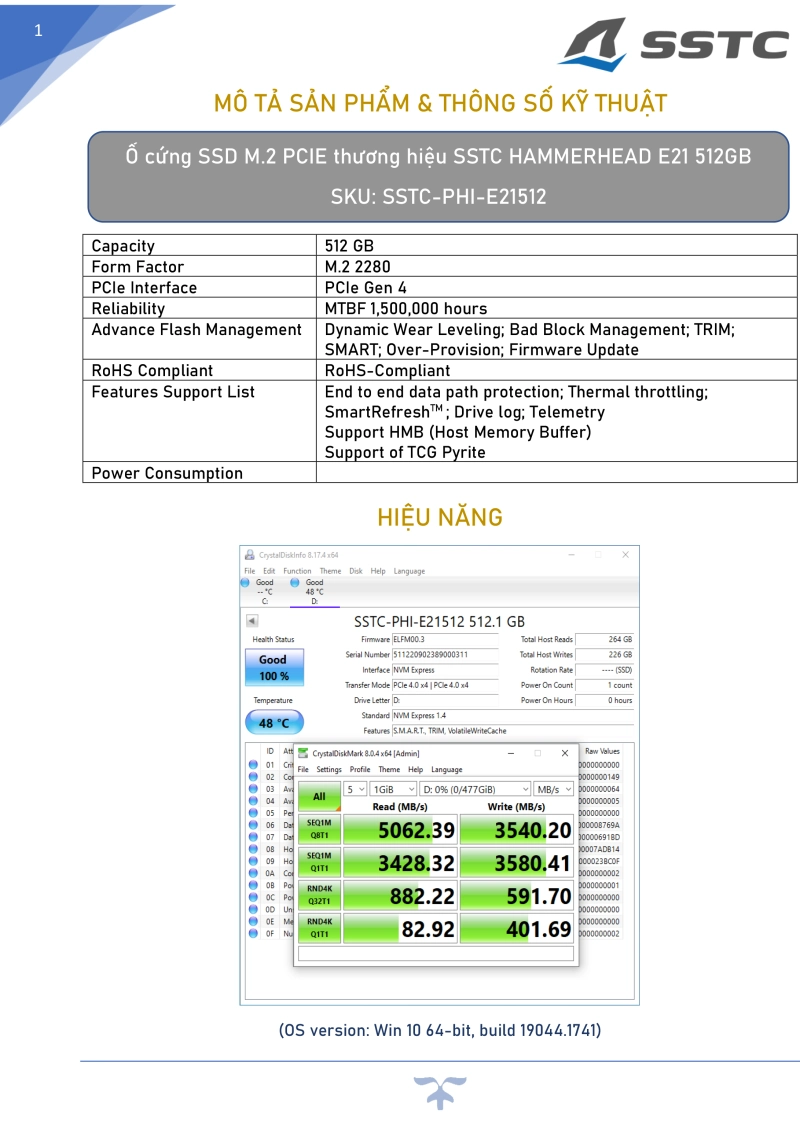Click the back arrow navigation icon in CrystalDiskInfo

(250, 619)
